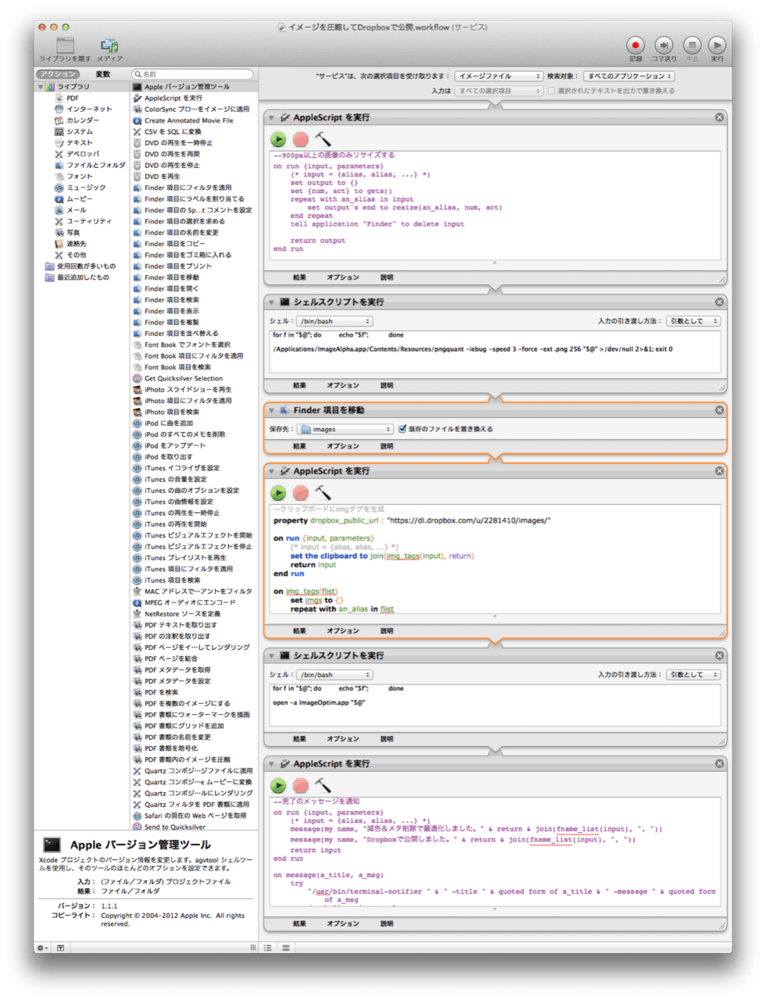The image size is (766, 1000).
Task: Click the Hide Library (ライブラリを隠す) toolbar icon
Action: tap(65, 46)
